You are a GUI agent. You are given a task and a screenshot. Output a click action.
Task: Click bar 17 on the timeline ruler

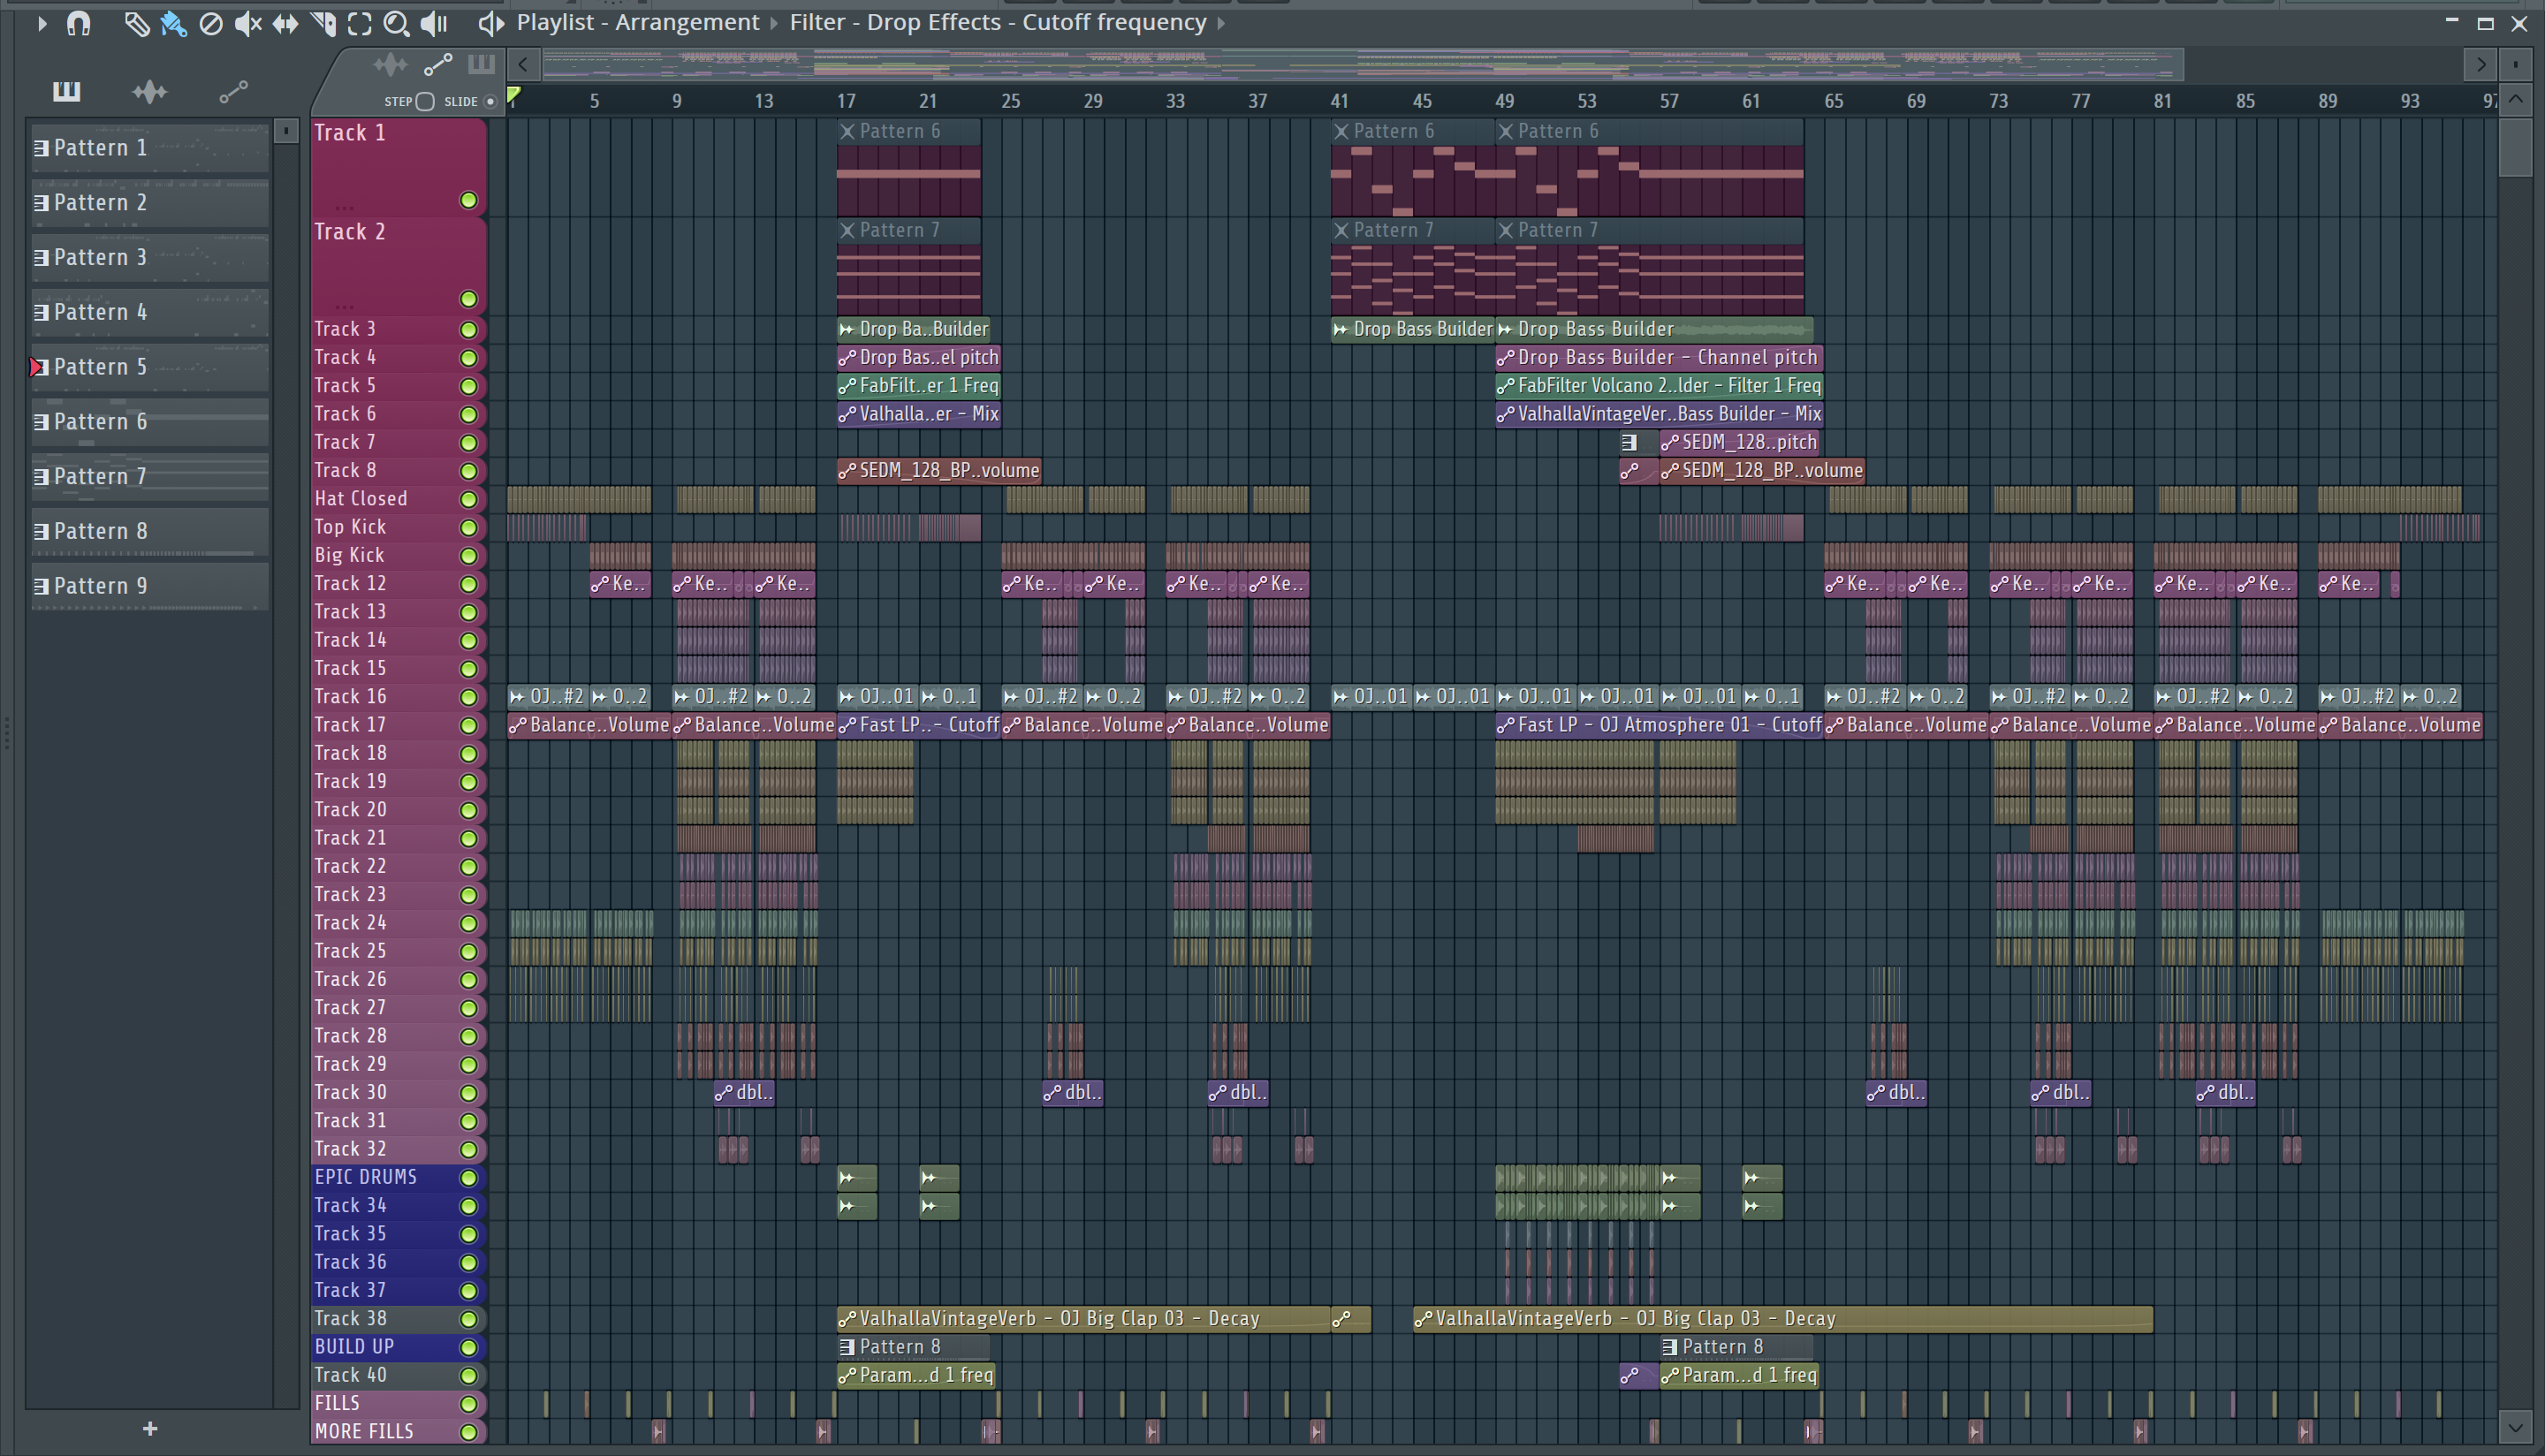point(845,101)
